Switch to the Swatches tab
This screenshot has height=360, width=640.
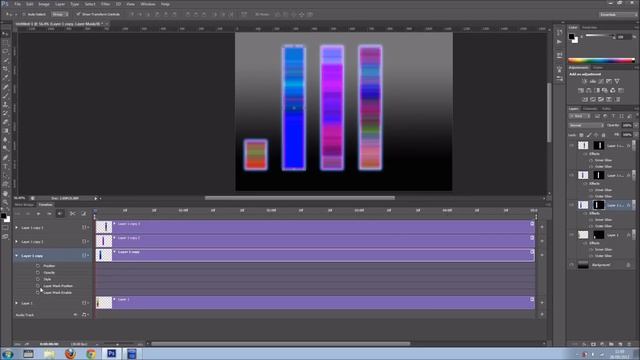pyautogui.click(x=590, y=28)
